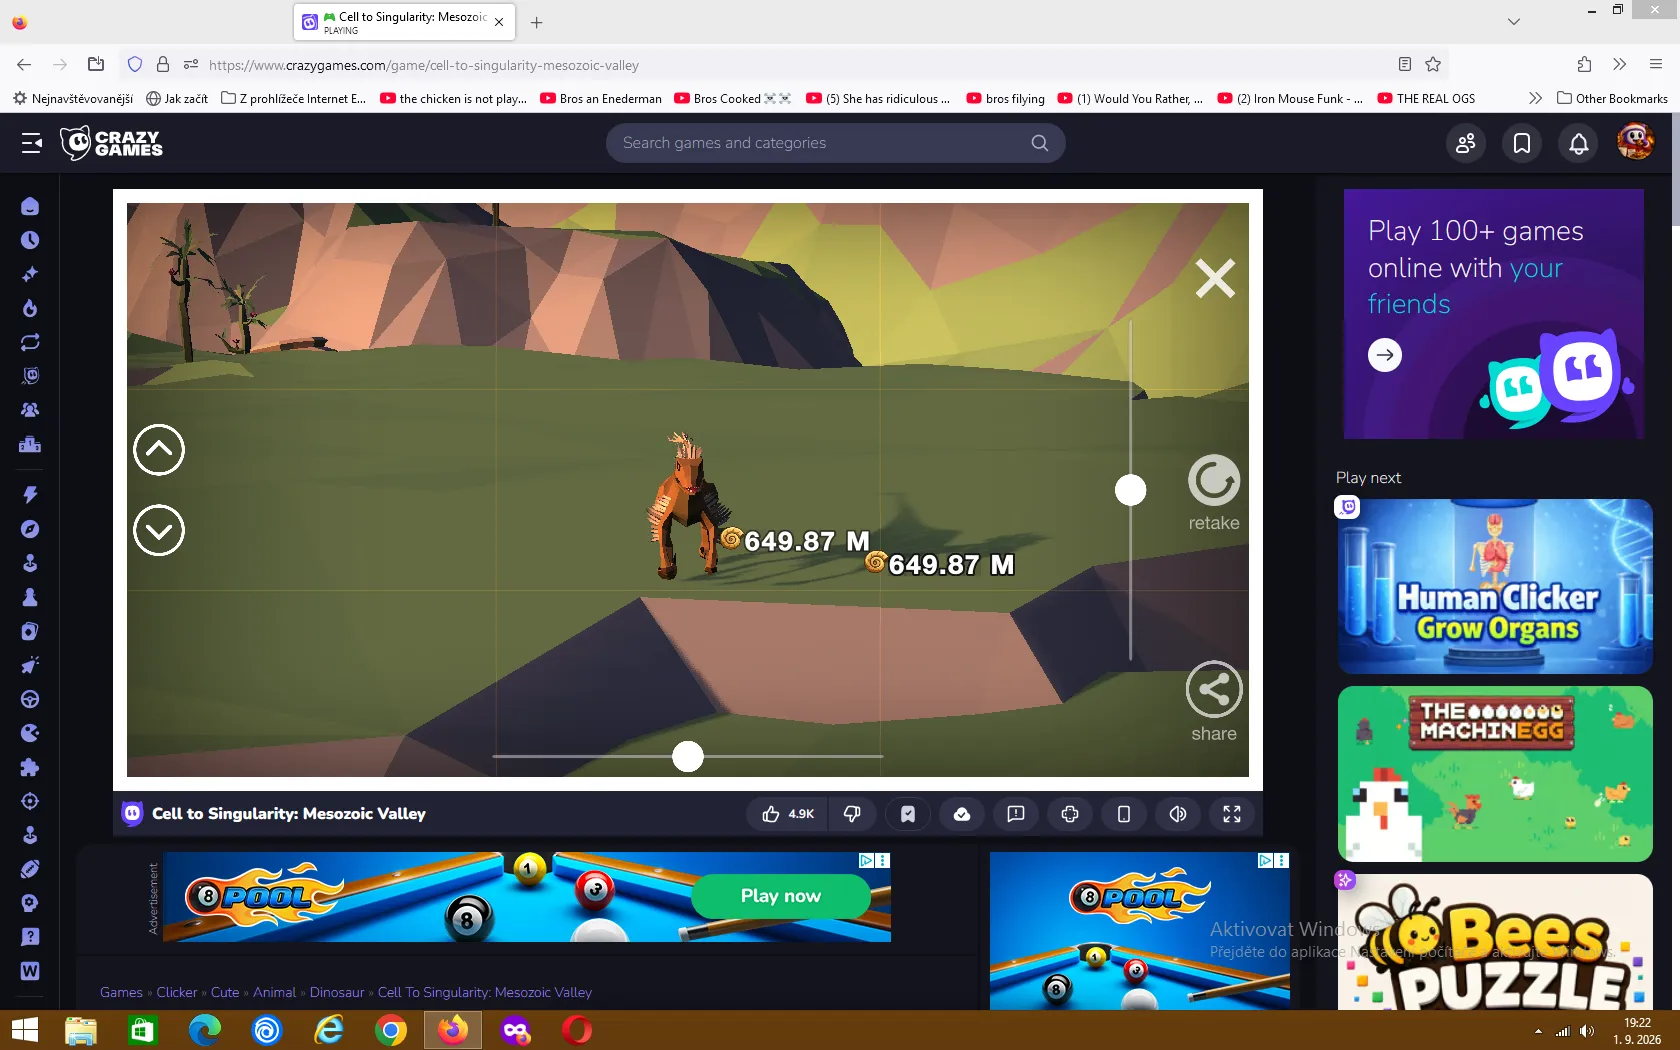This screenshot has height=1050, width=1680.
Task: Focus the Search games and categories field
Action: 835,143
